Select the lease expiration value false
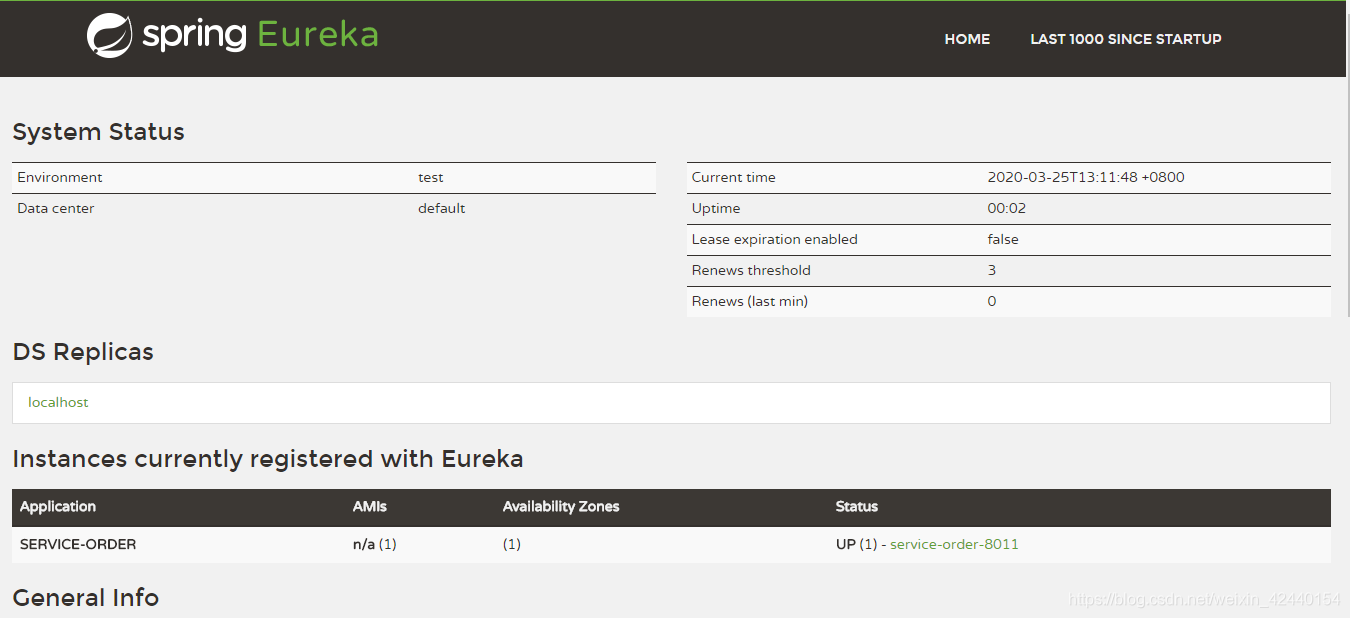 [x=1003, y=239]
